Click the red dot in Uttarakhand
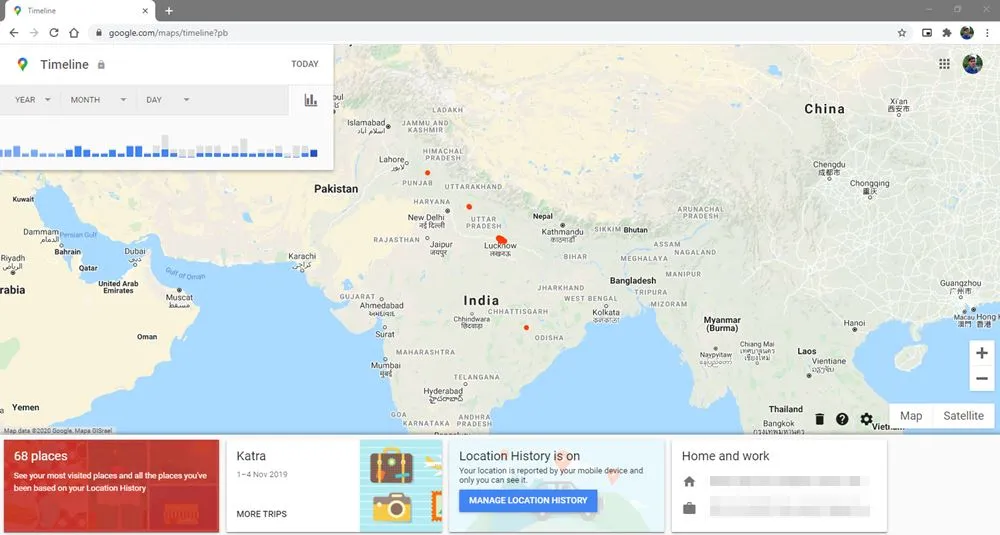The height and width of the screenshot is (535, 1000). pos(469,207)
